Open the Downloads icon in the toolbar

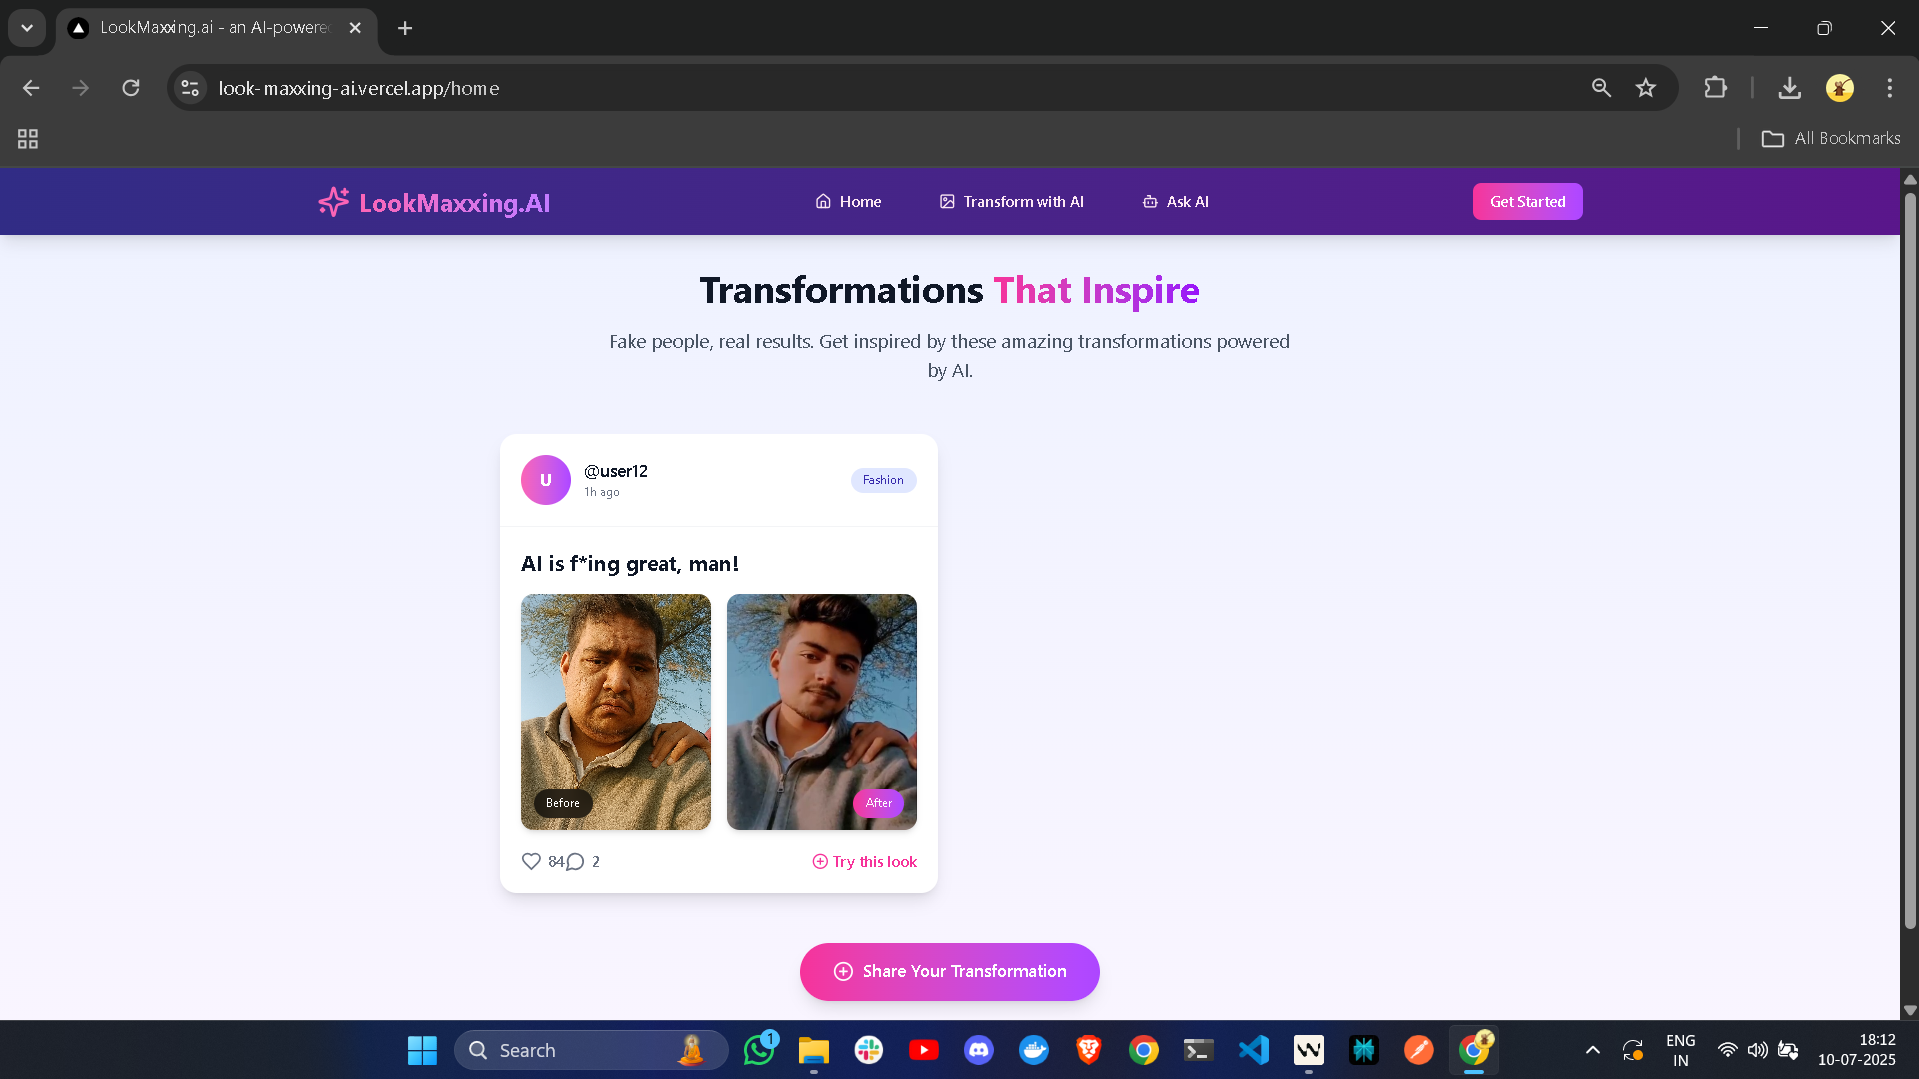pos(1790,88)
